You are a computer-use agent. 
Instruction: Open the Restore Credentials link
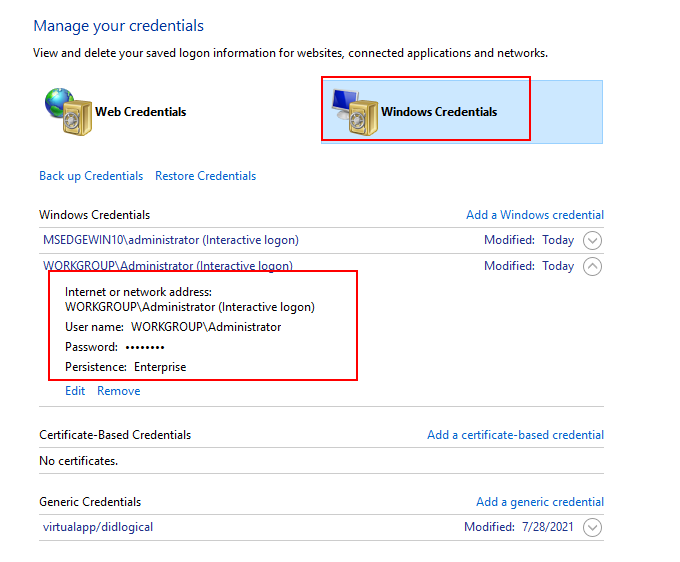[x=206, y=176]
